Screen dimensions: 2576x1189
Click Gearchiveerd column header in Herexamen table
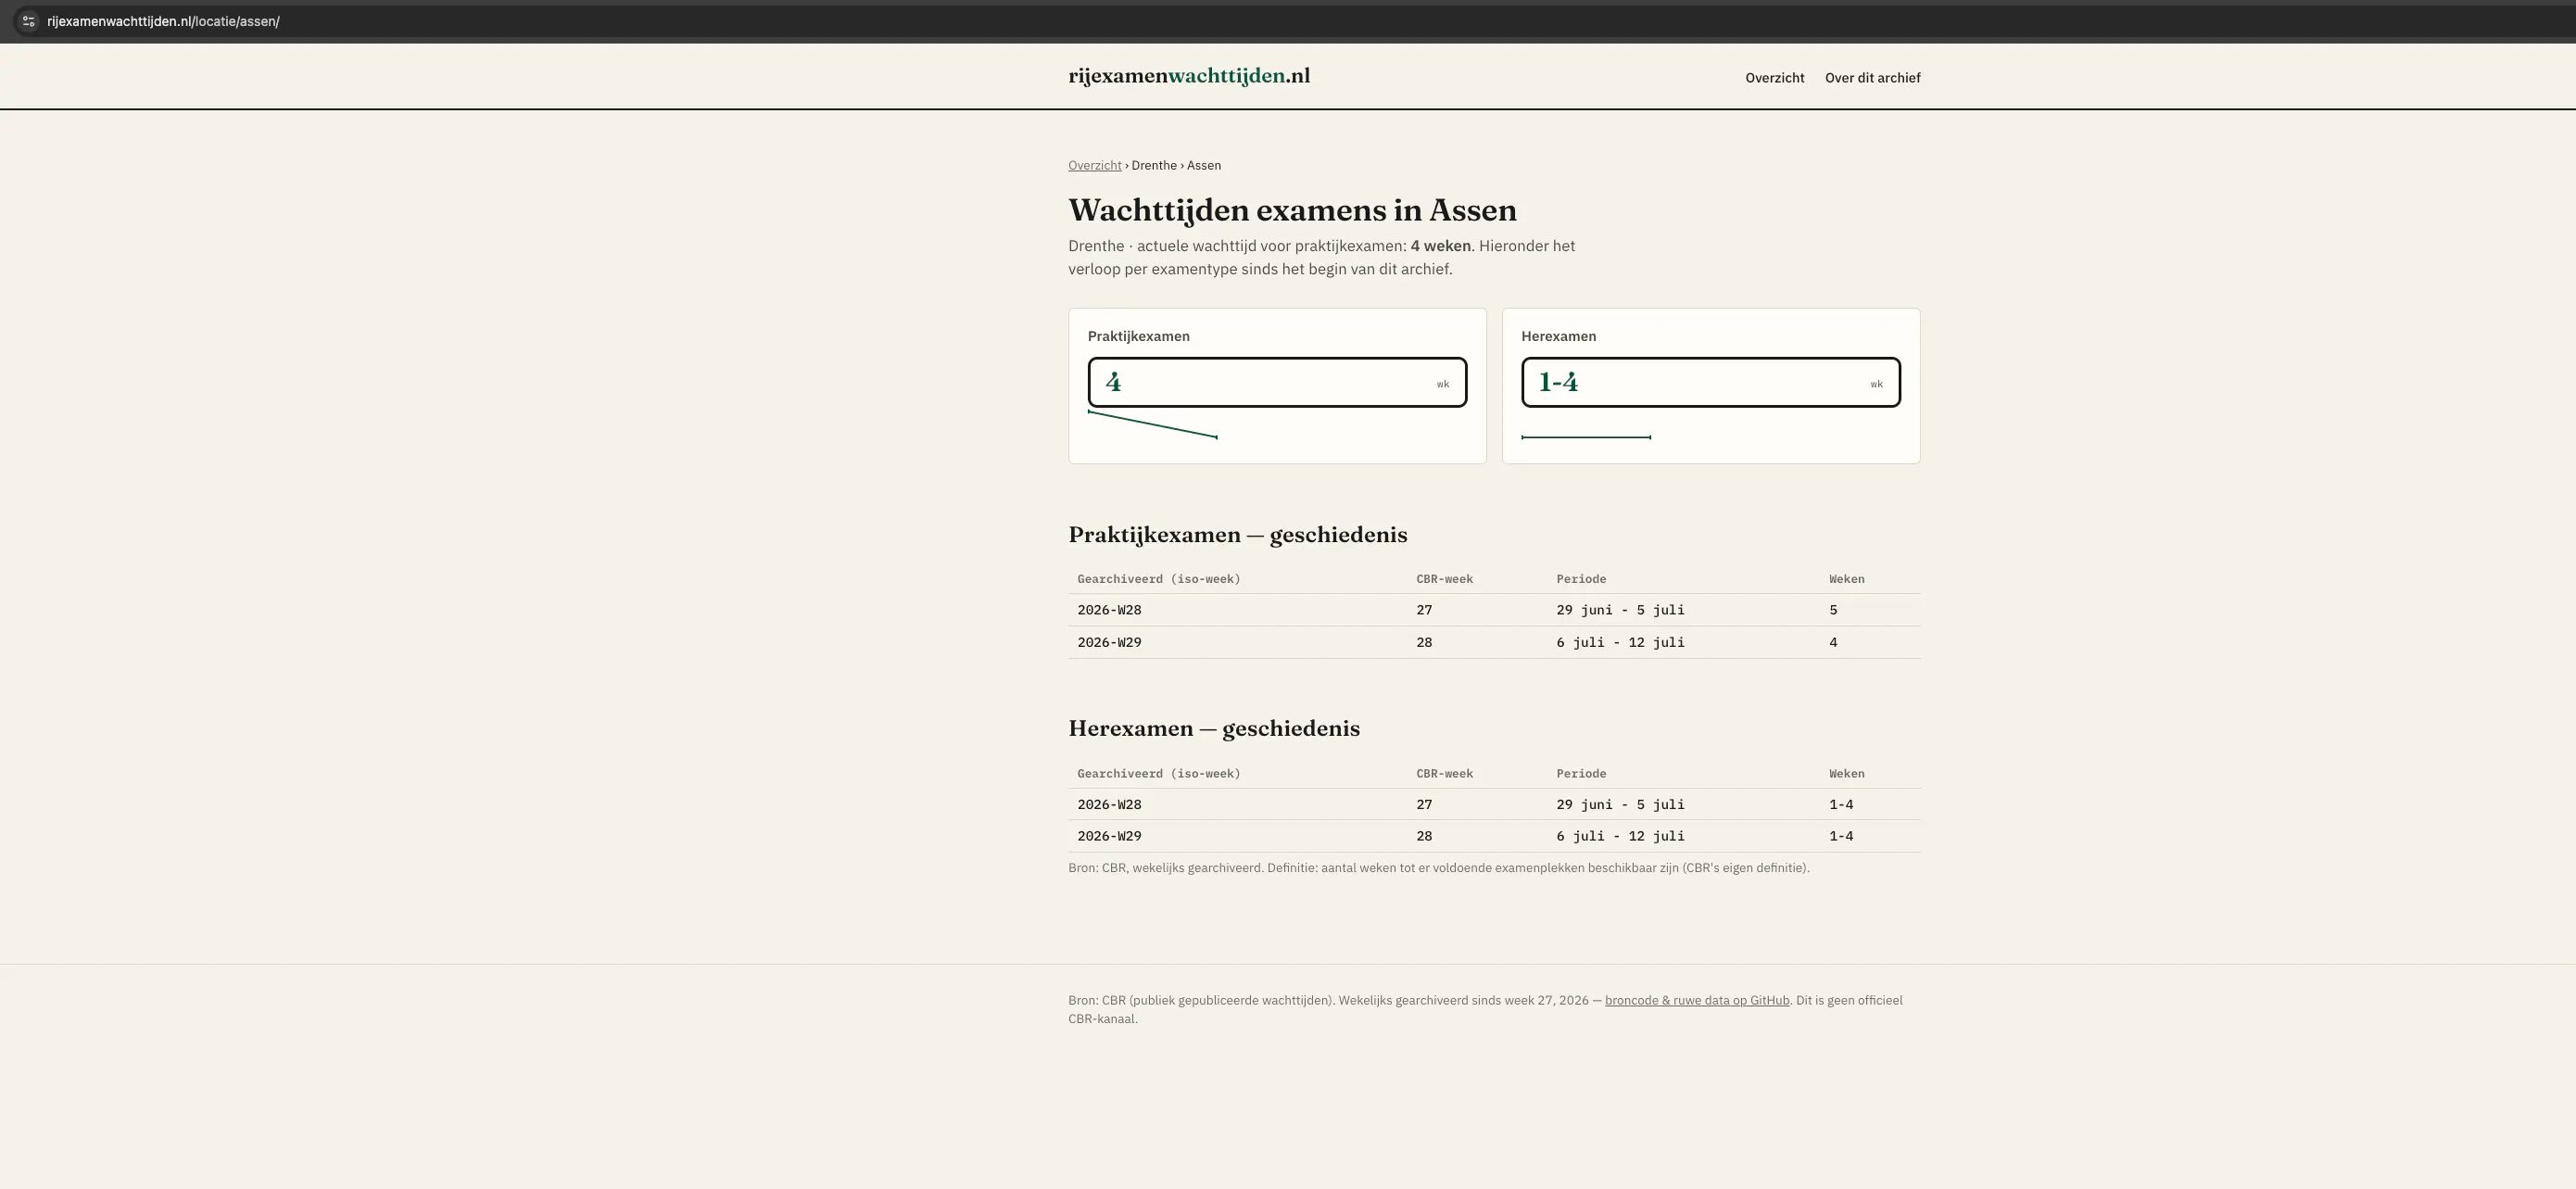tap(1158, 773)
